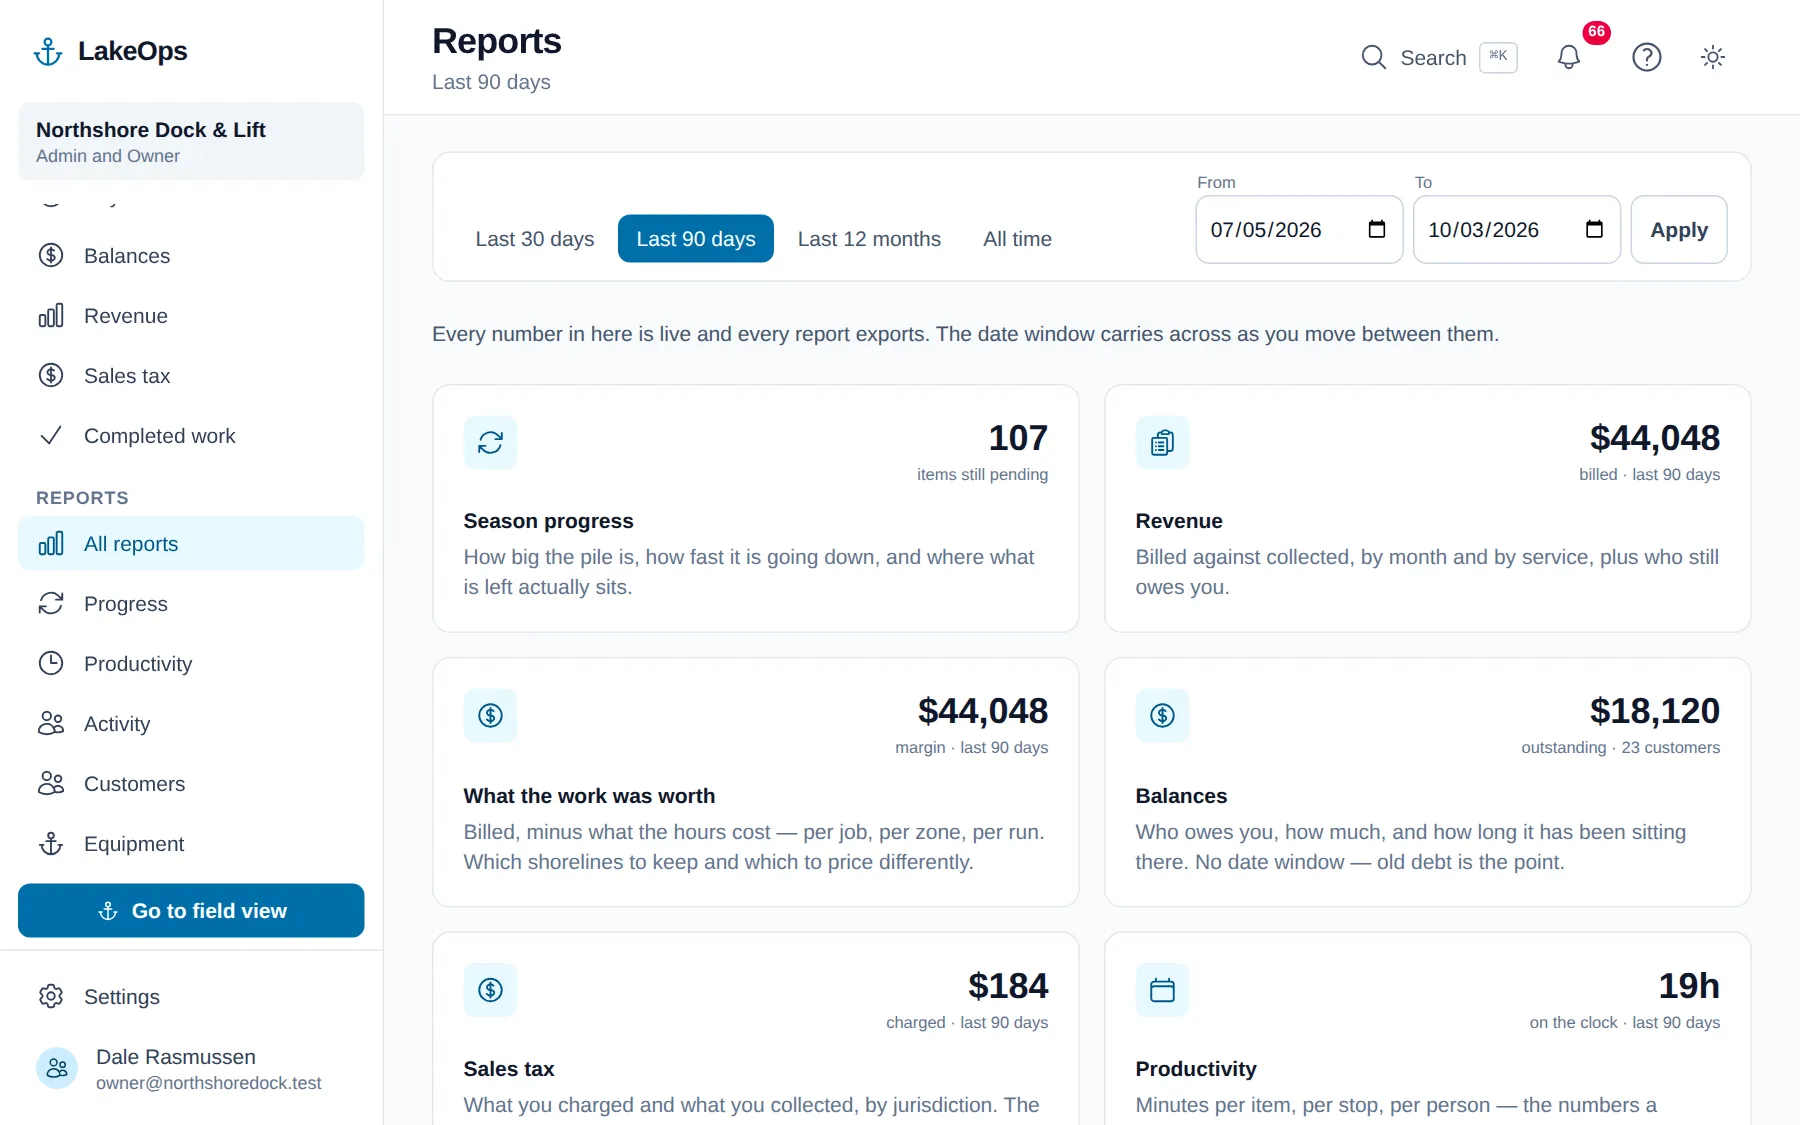Open the notifications bell icon
1800x1125 pixels.
pyautogui.click(x=1569, y=57)
